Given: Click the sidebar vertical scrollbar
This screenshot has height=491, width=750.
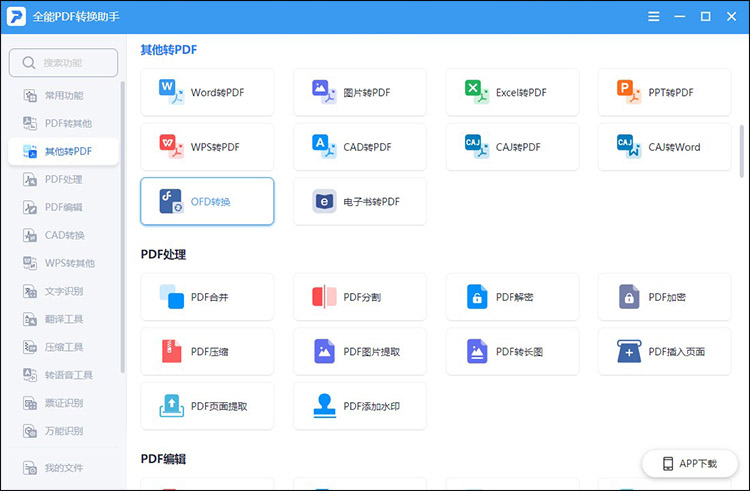Looking at the screenshot, I should pos(122,227).
